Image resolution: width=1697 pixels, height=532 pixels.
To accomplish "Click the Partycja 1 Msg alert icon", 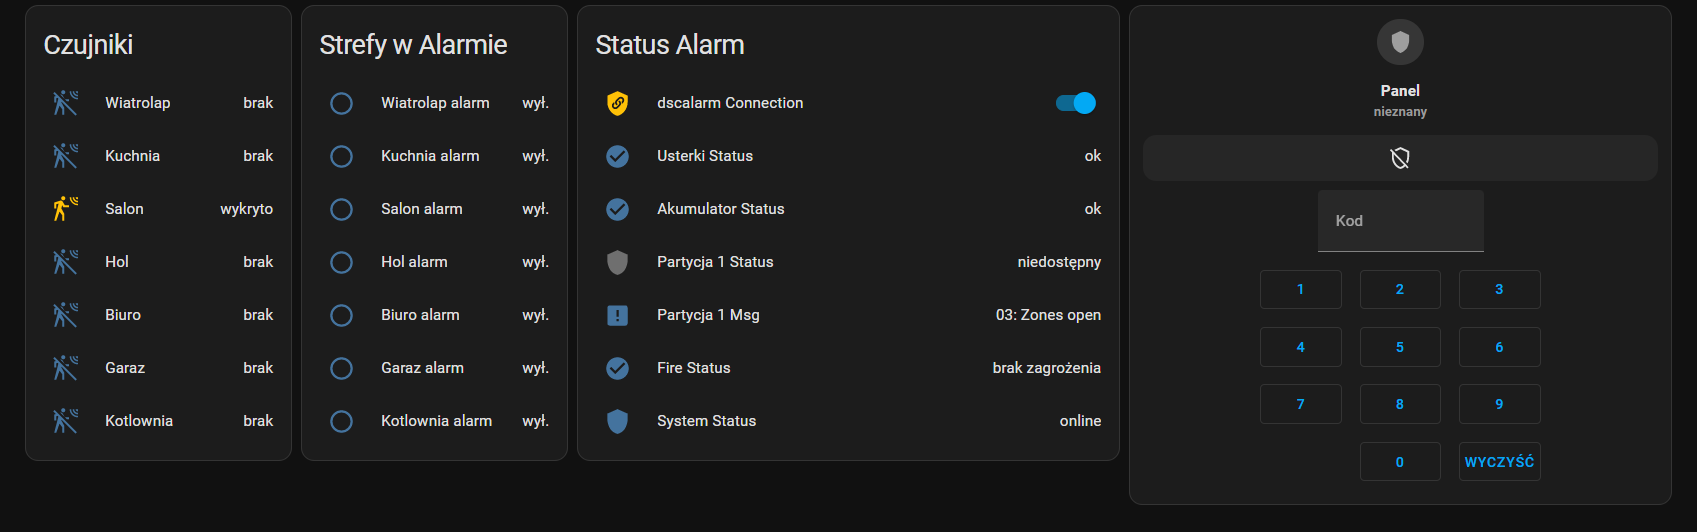I will [618, 315].
